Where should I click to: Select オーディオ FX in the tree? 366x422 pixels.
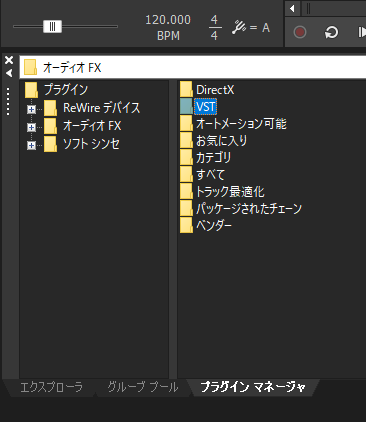click(x=92, y=126)
